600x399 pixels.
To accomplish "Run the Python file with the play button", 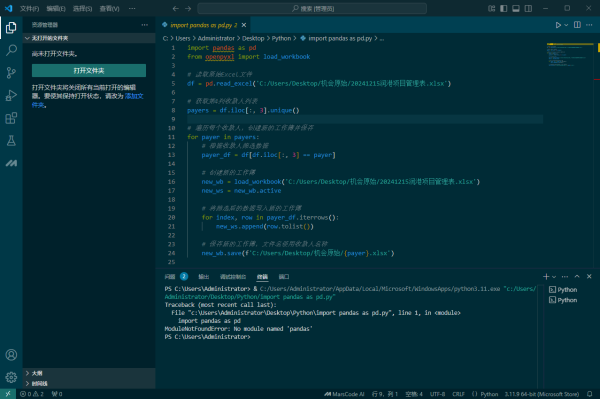I will click(x=558, y=25).
